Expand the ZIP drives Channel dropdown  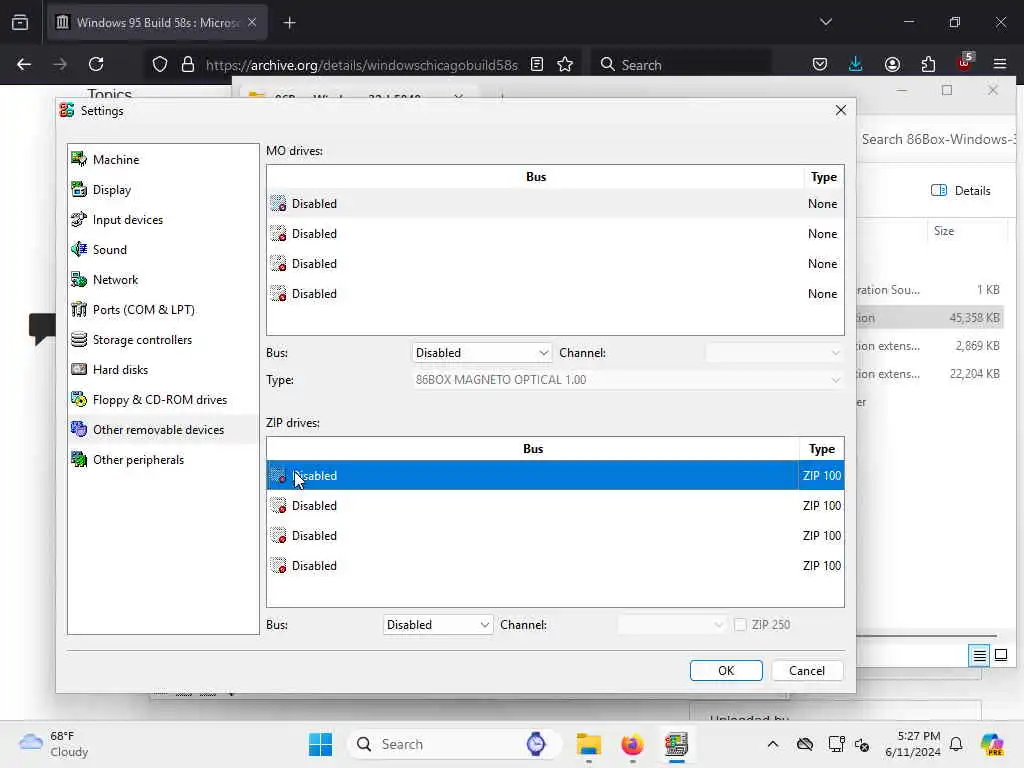tap(672, 625)
